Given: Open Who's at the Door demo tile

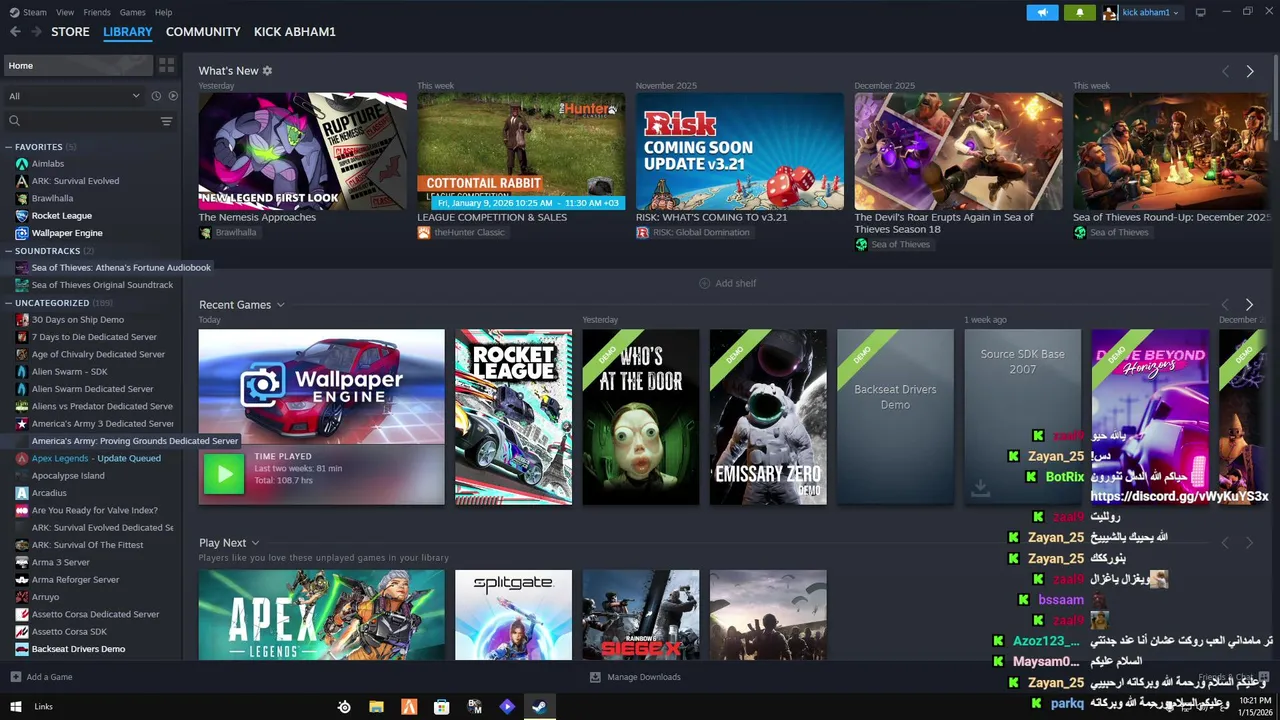Looking at the screenshot, I should point(641,417).
